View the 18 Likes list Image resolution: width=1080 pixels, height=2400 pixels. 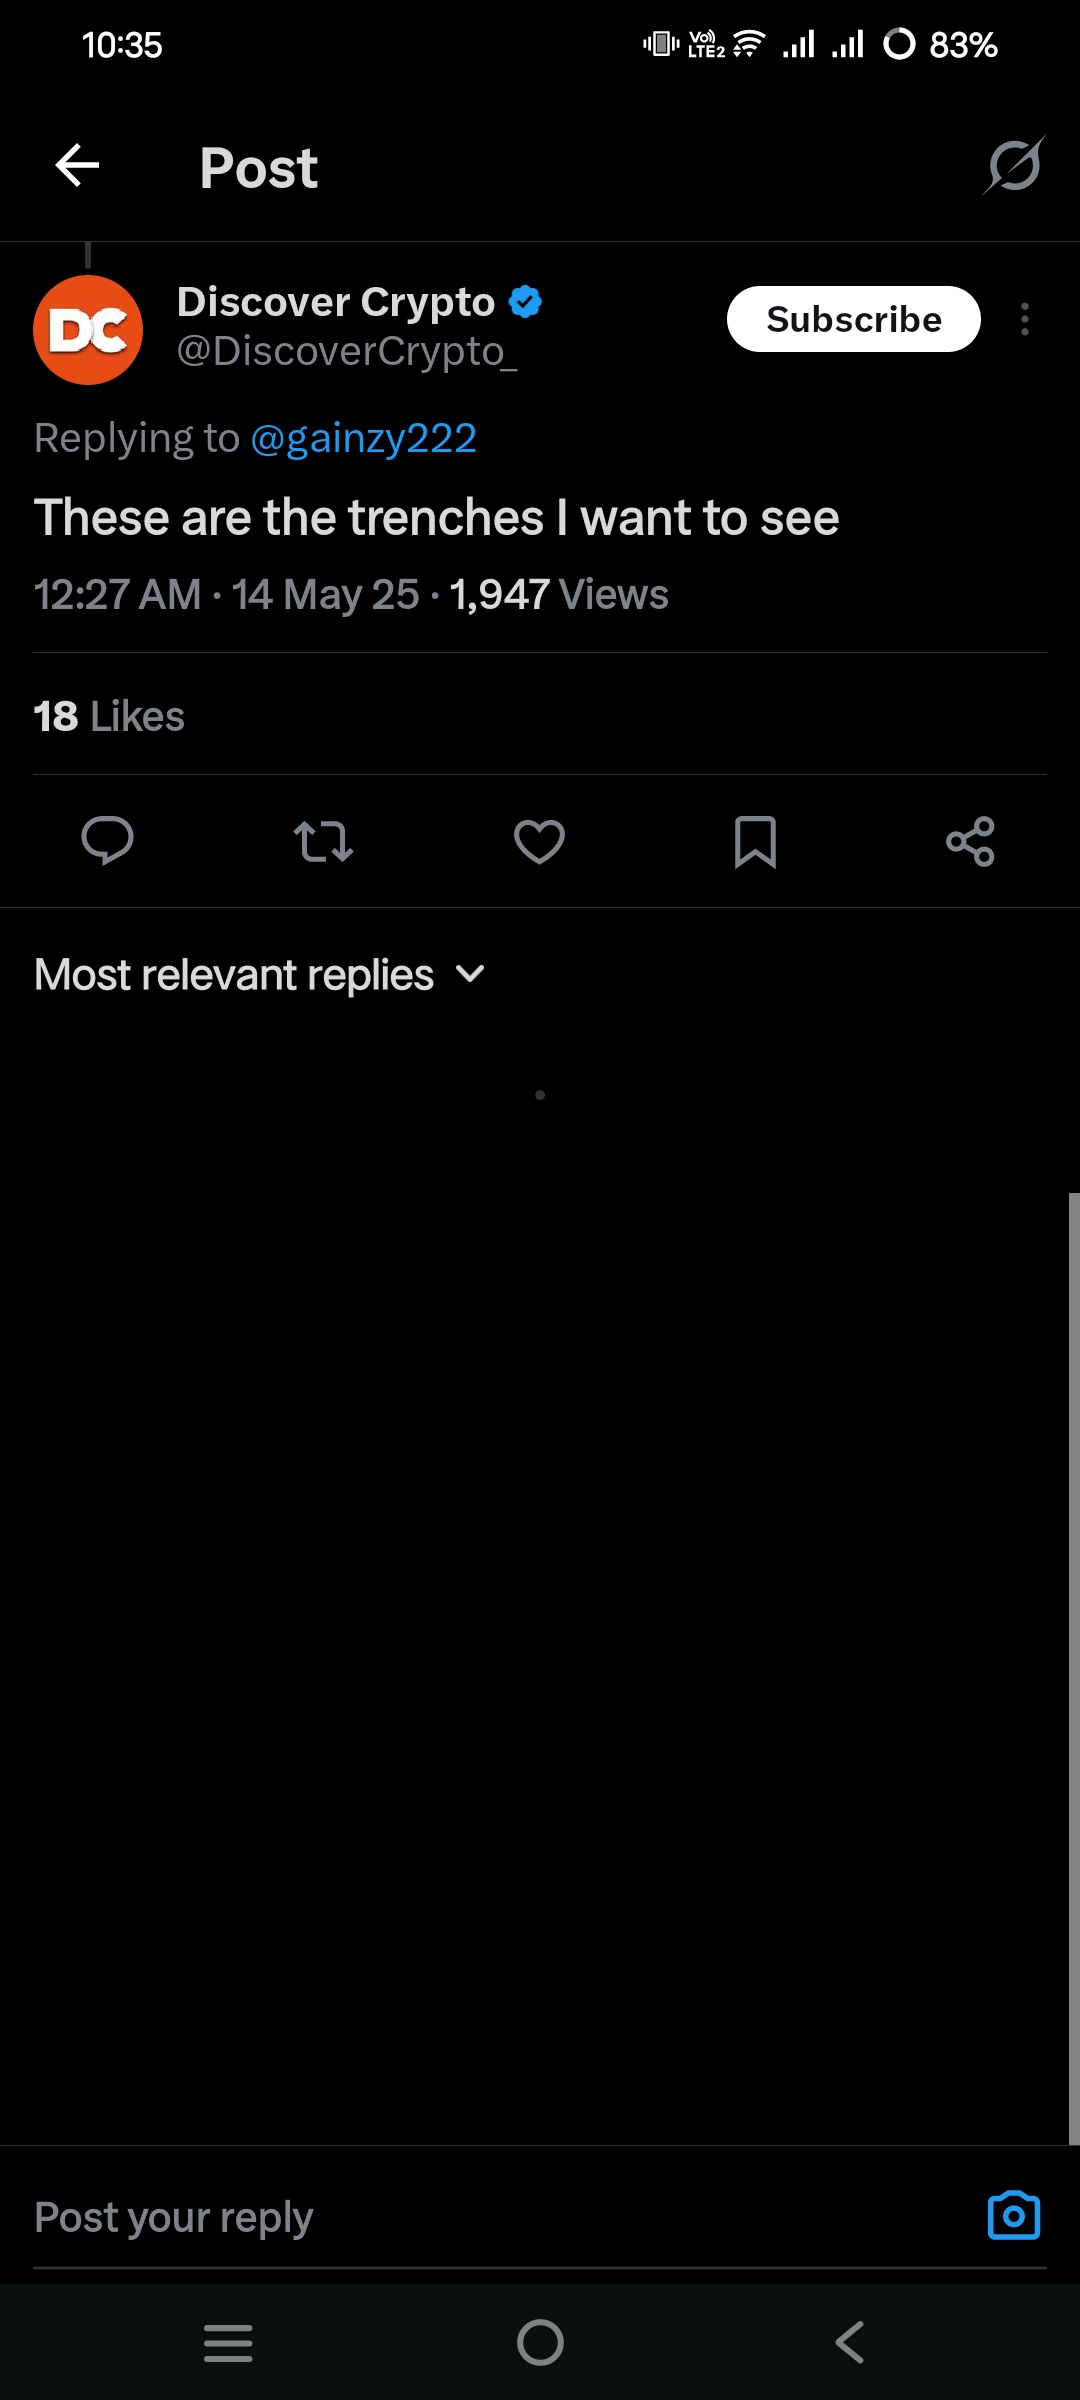pos(109,716)
